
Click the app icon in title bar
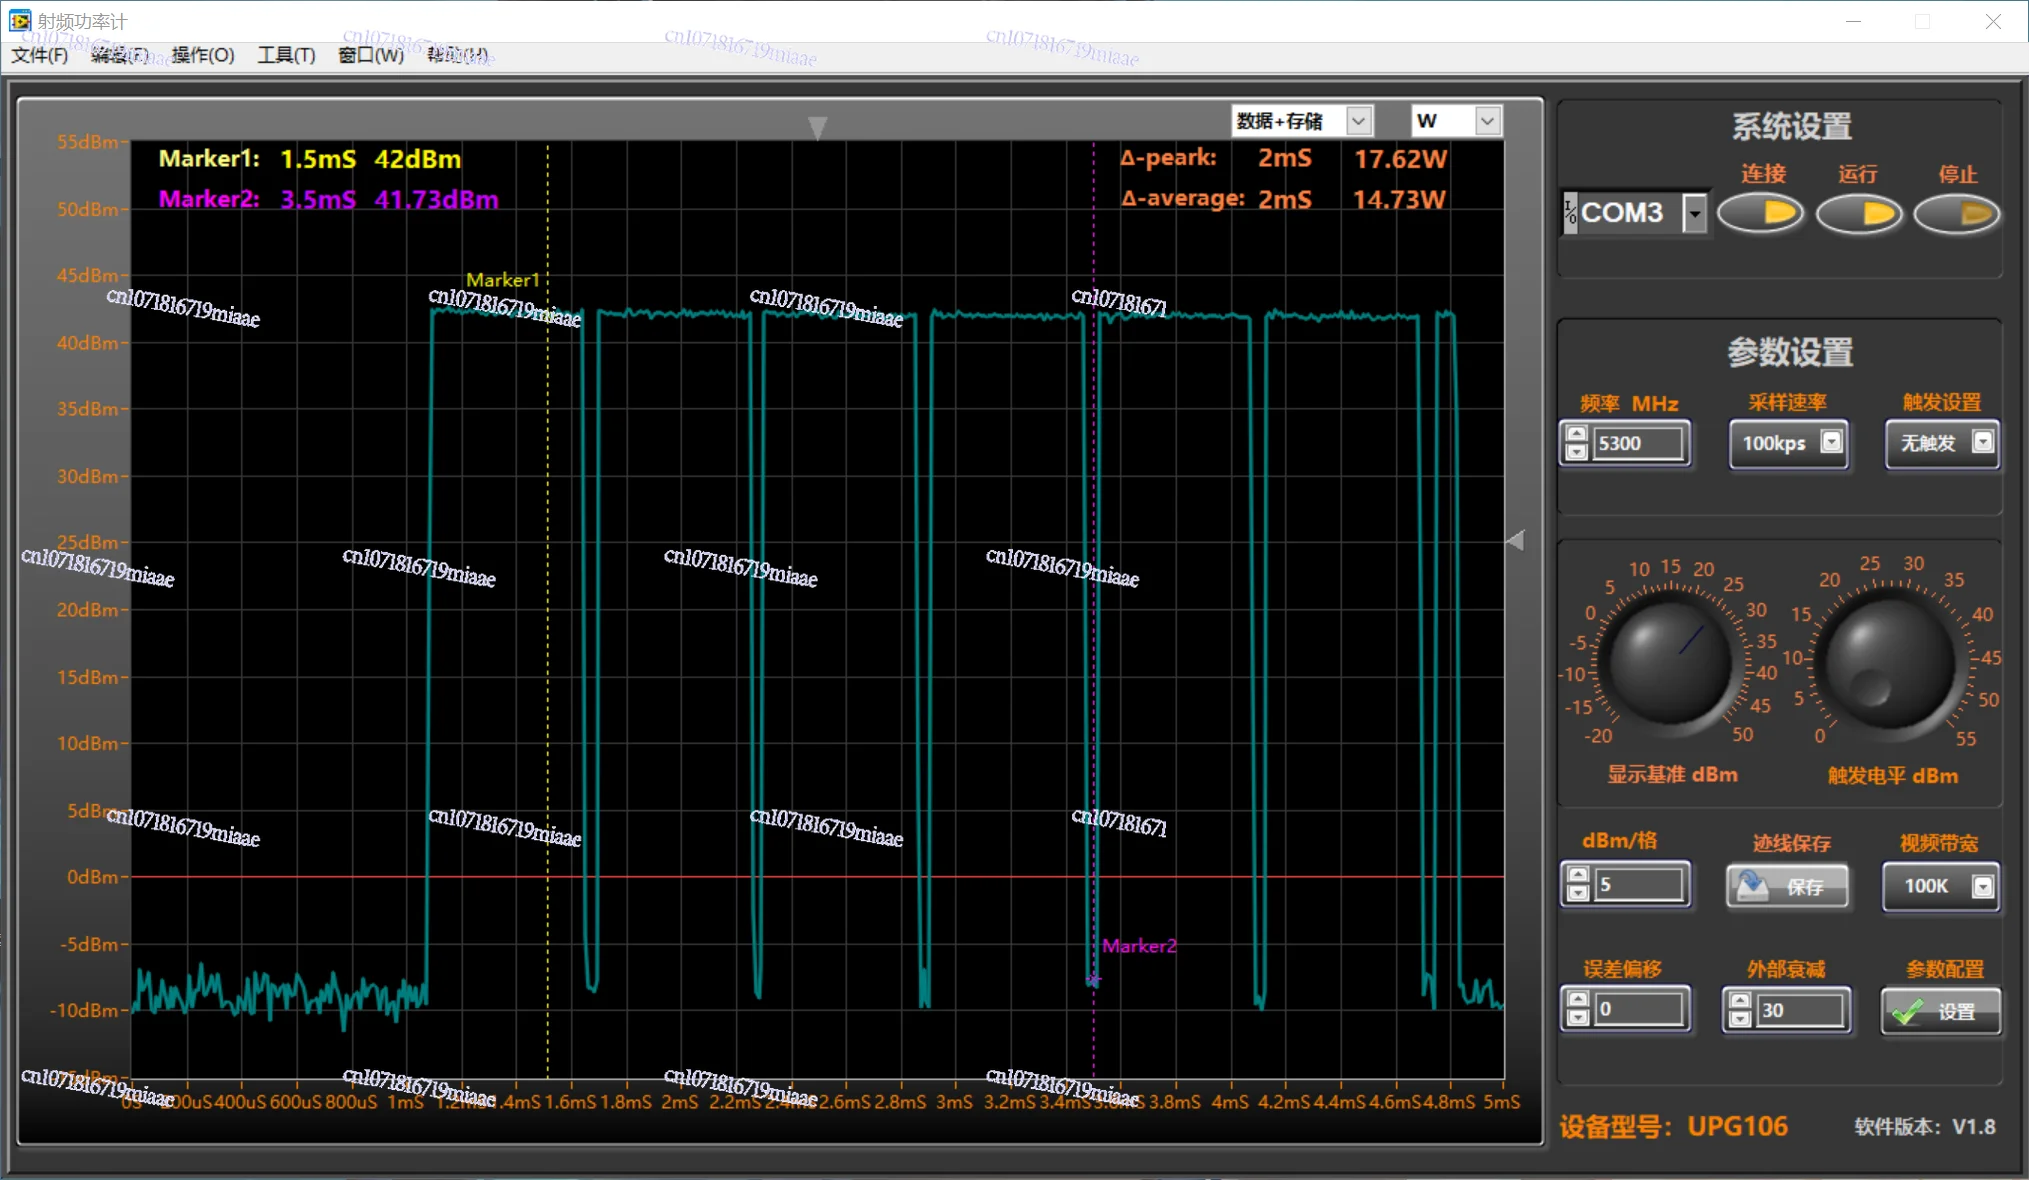[x=20, y=21]
